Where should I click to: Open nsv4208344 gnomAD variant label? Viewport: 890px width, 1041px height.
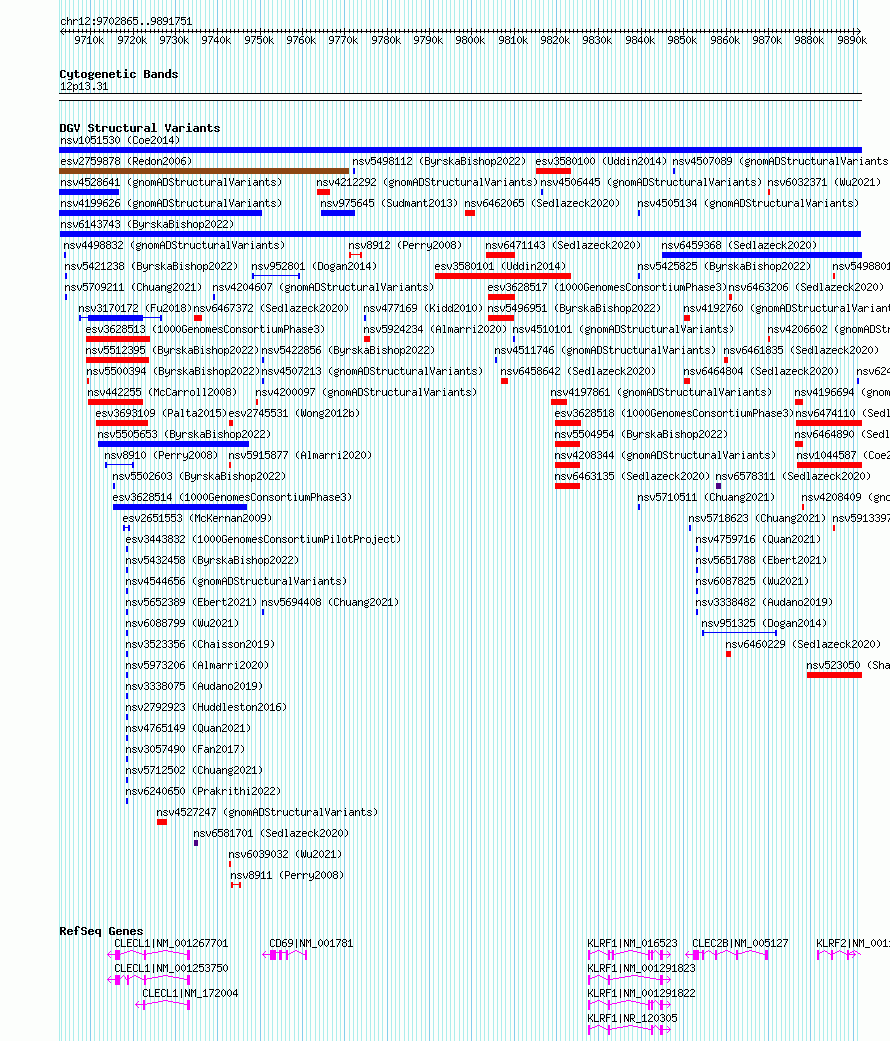click(666, 455)
